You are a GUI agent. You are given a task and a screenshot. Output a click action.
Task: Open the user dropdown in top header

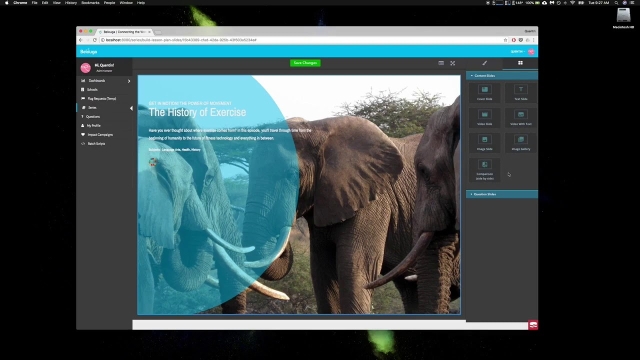517,51
